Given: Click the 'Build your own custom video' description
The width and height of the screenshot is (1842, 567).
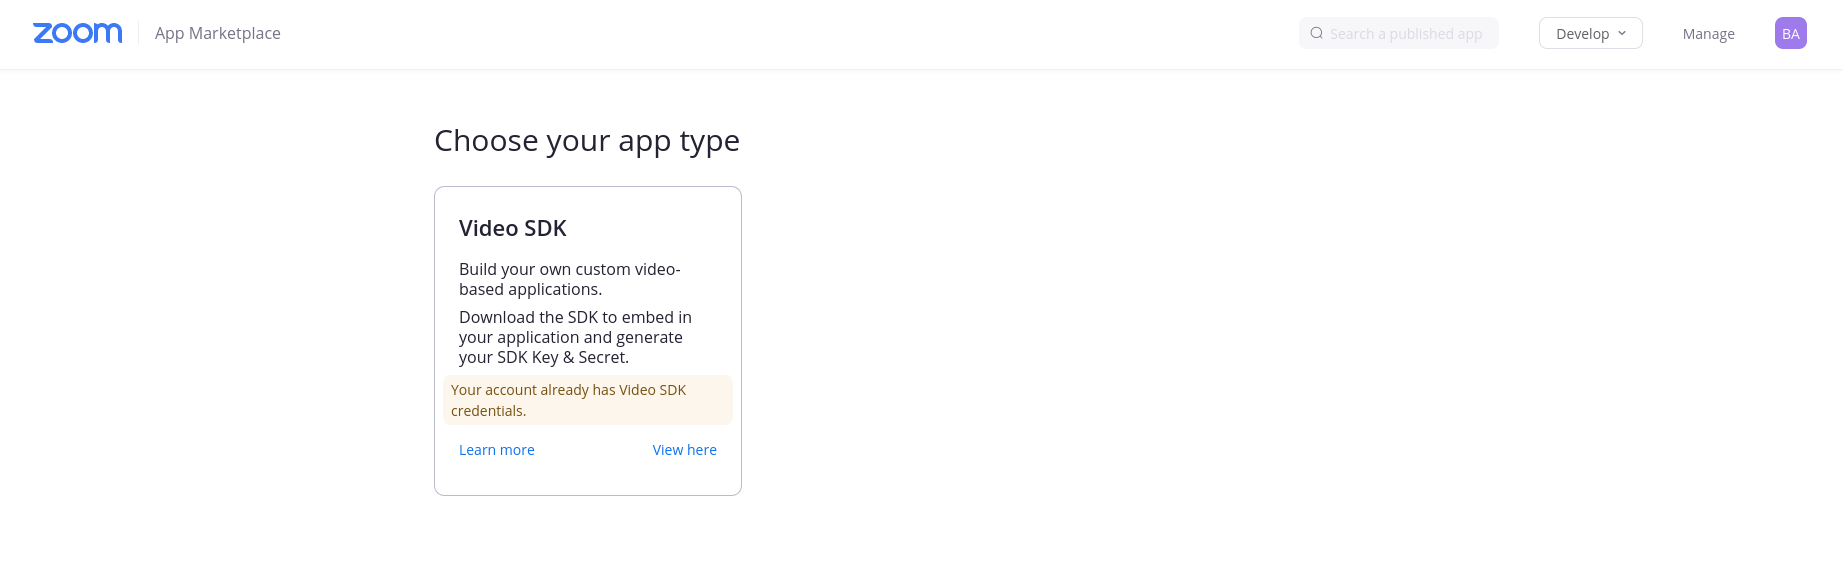Looking at the screenshot, I should (569, 269).
